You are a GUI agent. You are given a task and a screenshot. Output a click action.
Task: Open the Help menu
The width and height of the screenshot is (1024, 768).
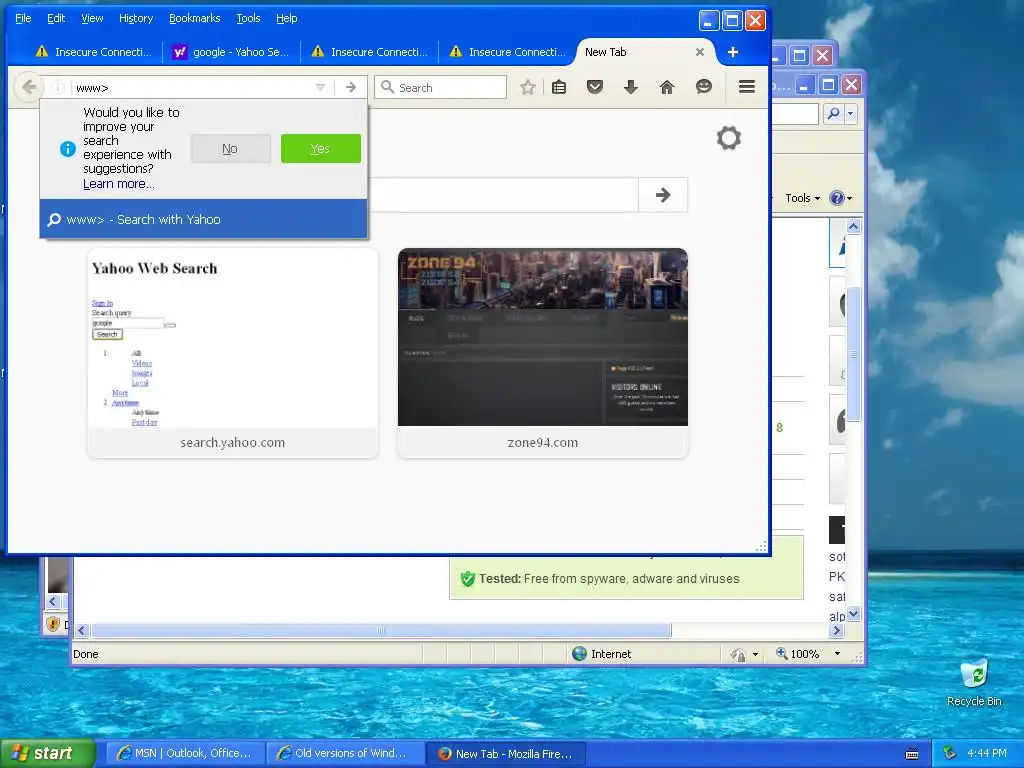tap(287, 18)
